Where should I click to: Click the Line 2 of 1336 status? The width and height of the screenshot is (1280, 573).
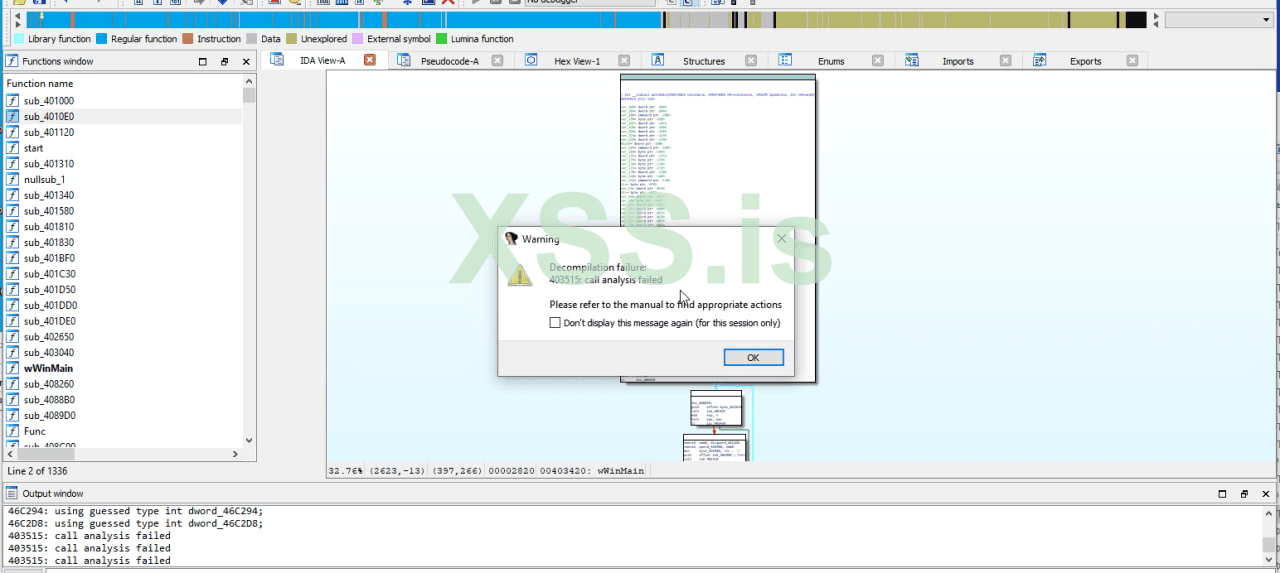coord(37,471)
